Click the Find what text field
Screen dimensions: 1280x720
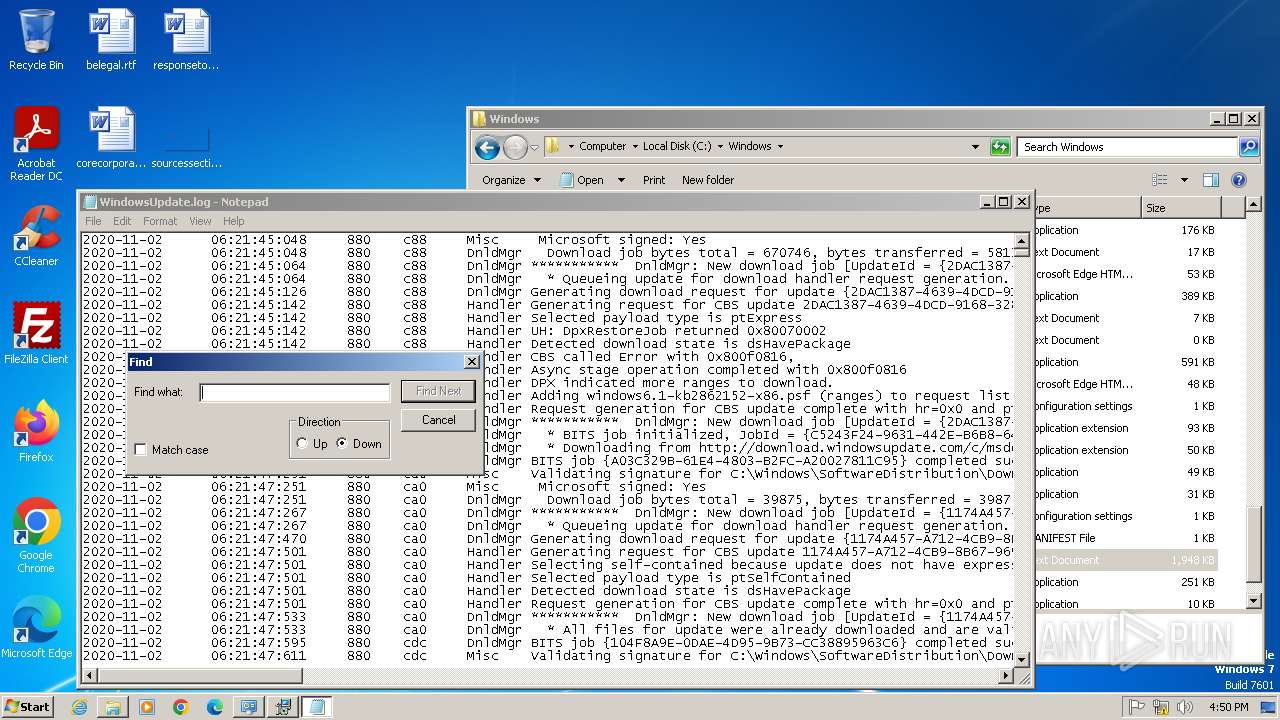click(x=295, y=392)
